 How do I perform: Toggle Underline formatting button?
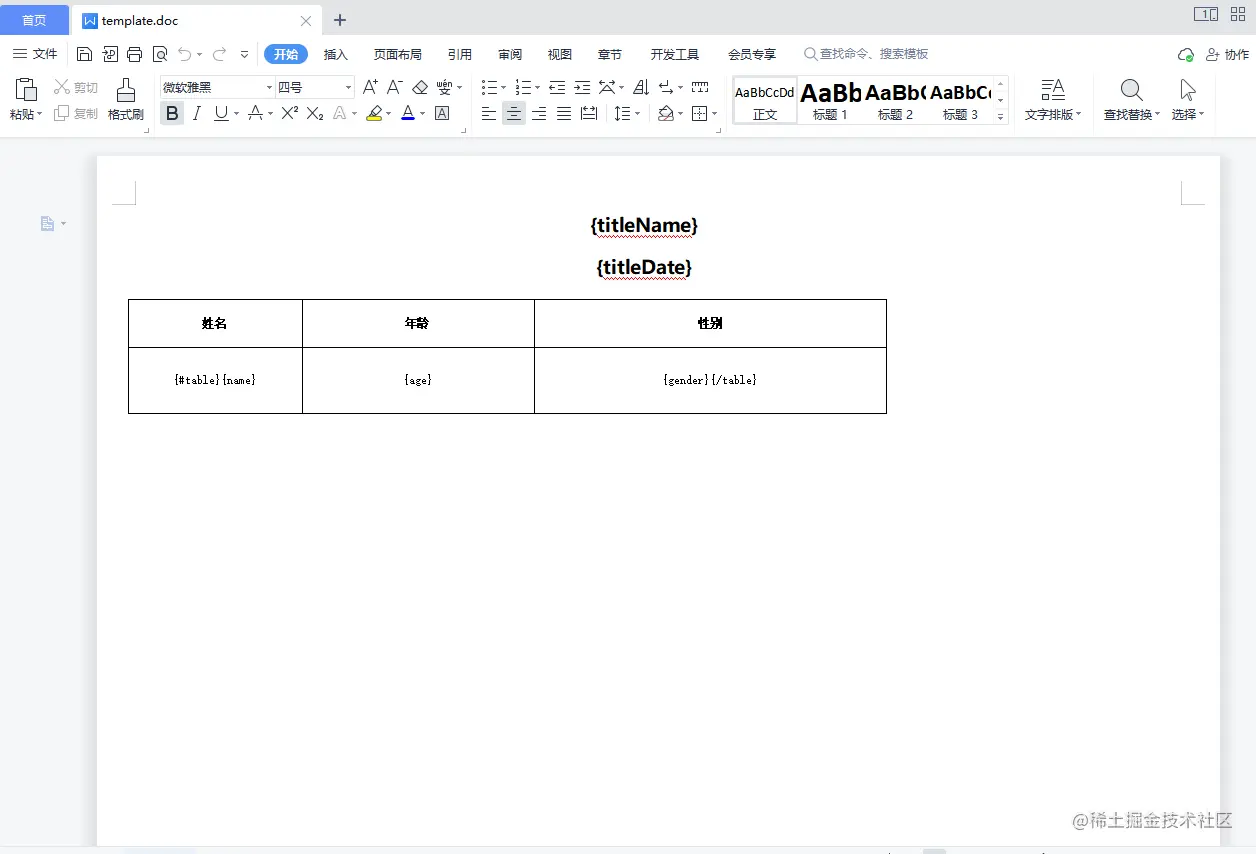coord(221,114)
